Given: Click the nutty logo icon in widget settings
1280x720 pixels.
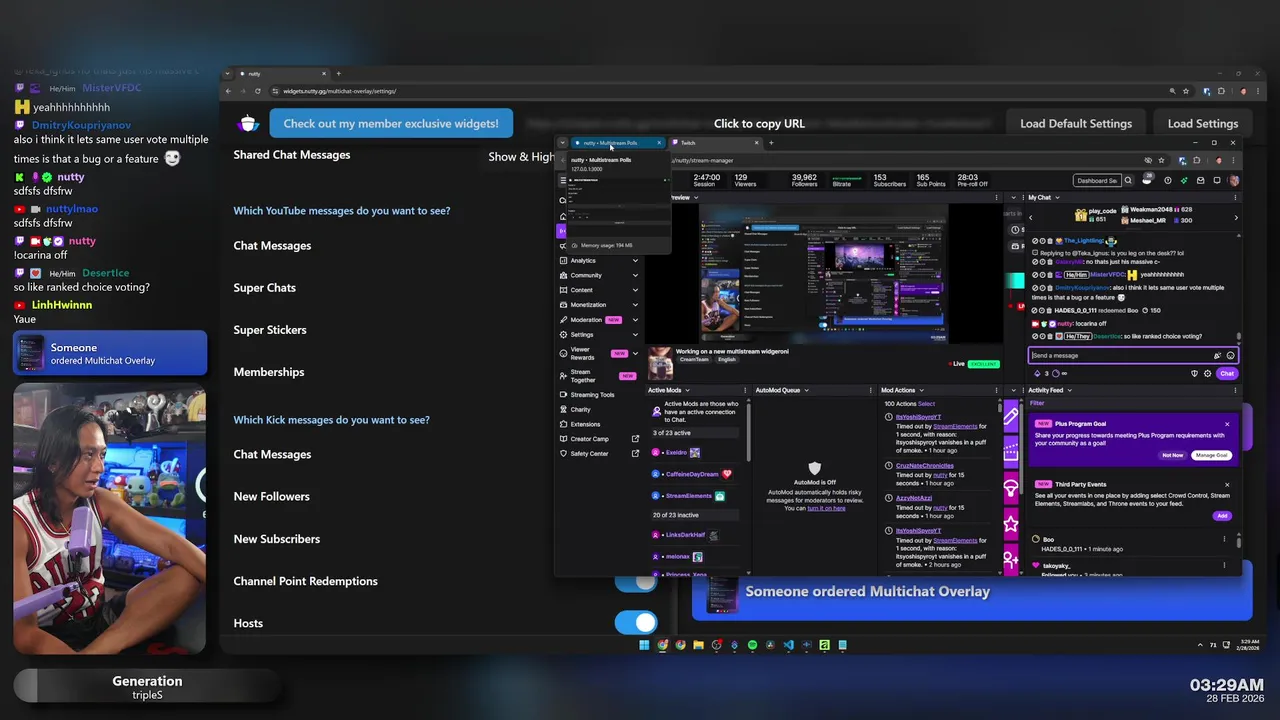Looking at the screenshot, I should [249, 123].
